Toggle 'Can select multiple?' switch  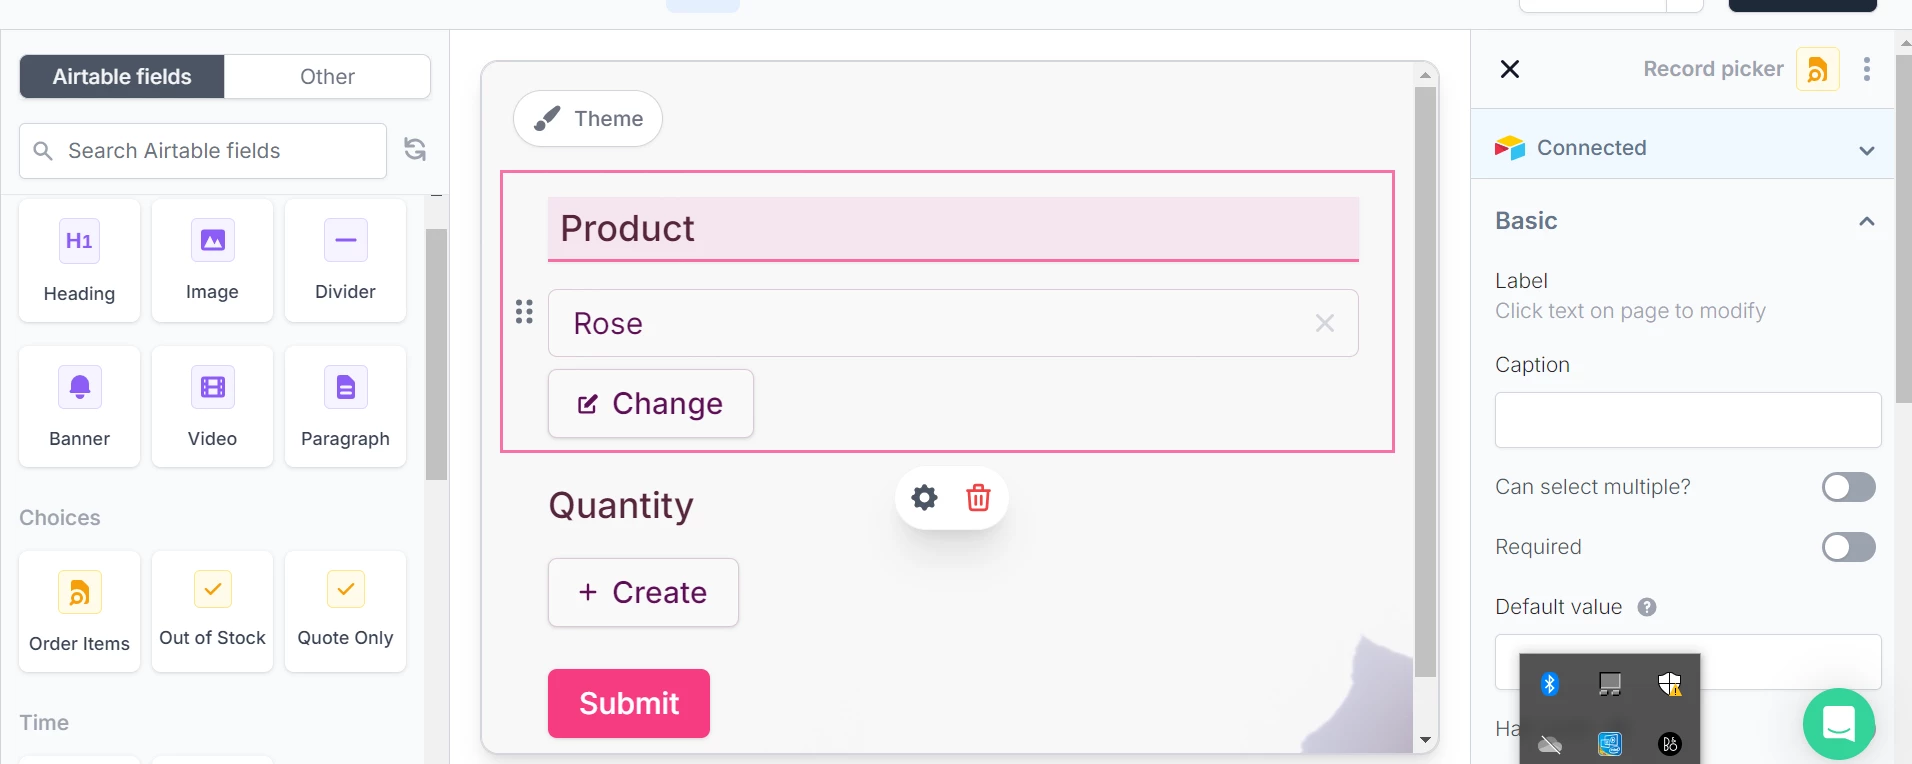1848,487
